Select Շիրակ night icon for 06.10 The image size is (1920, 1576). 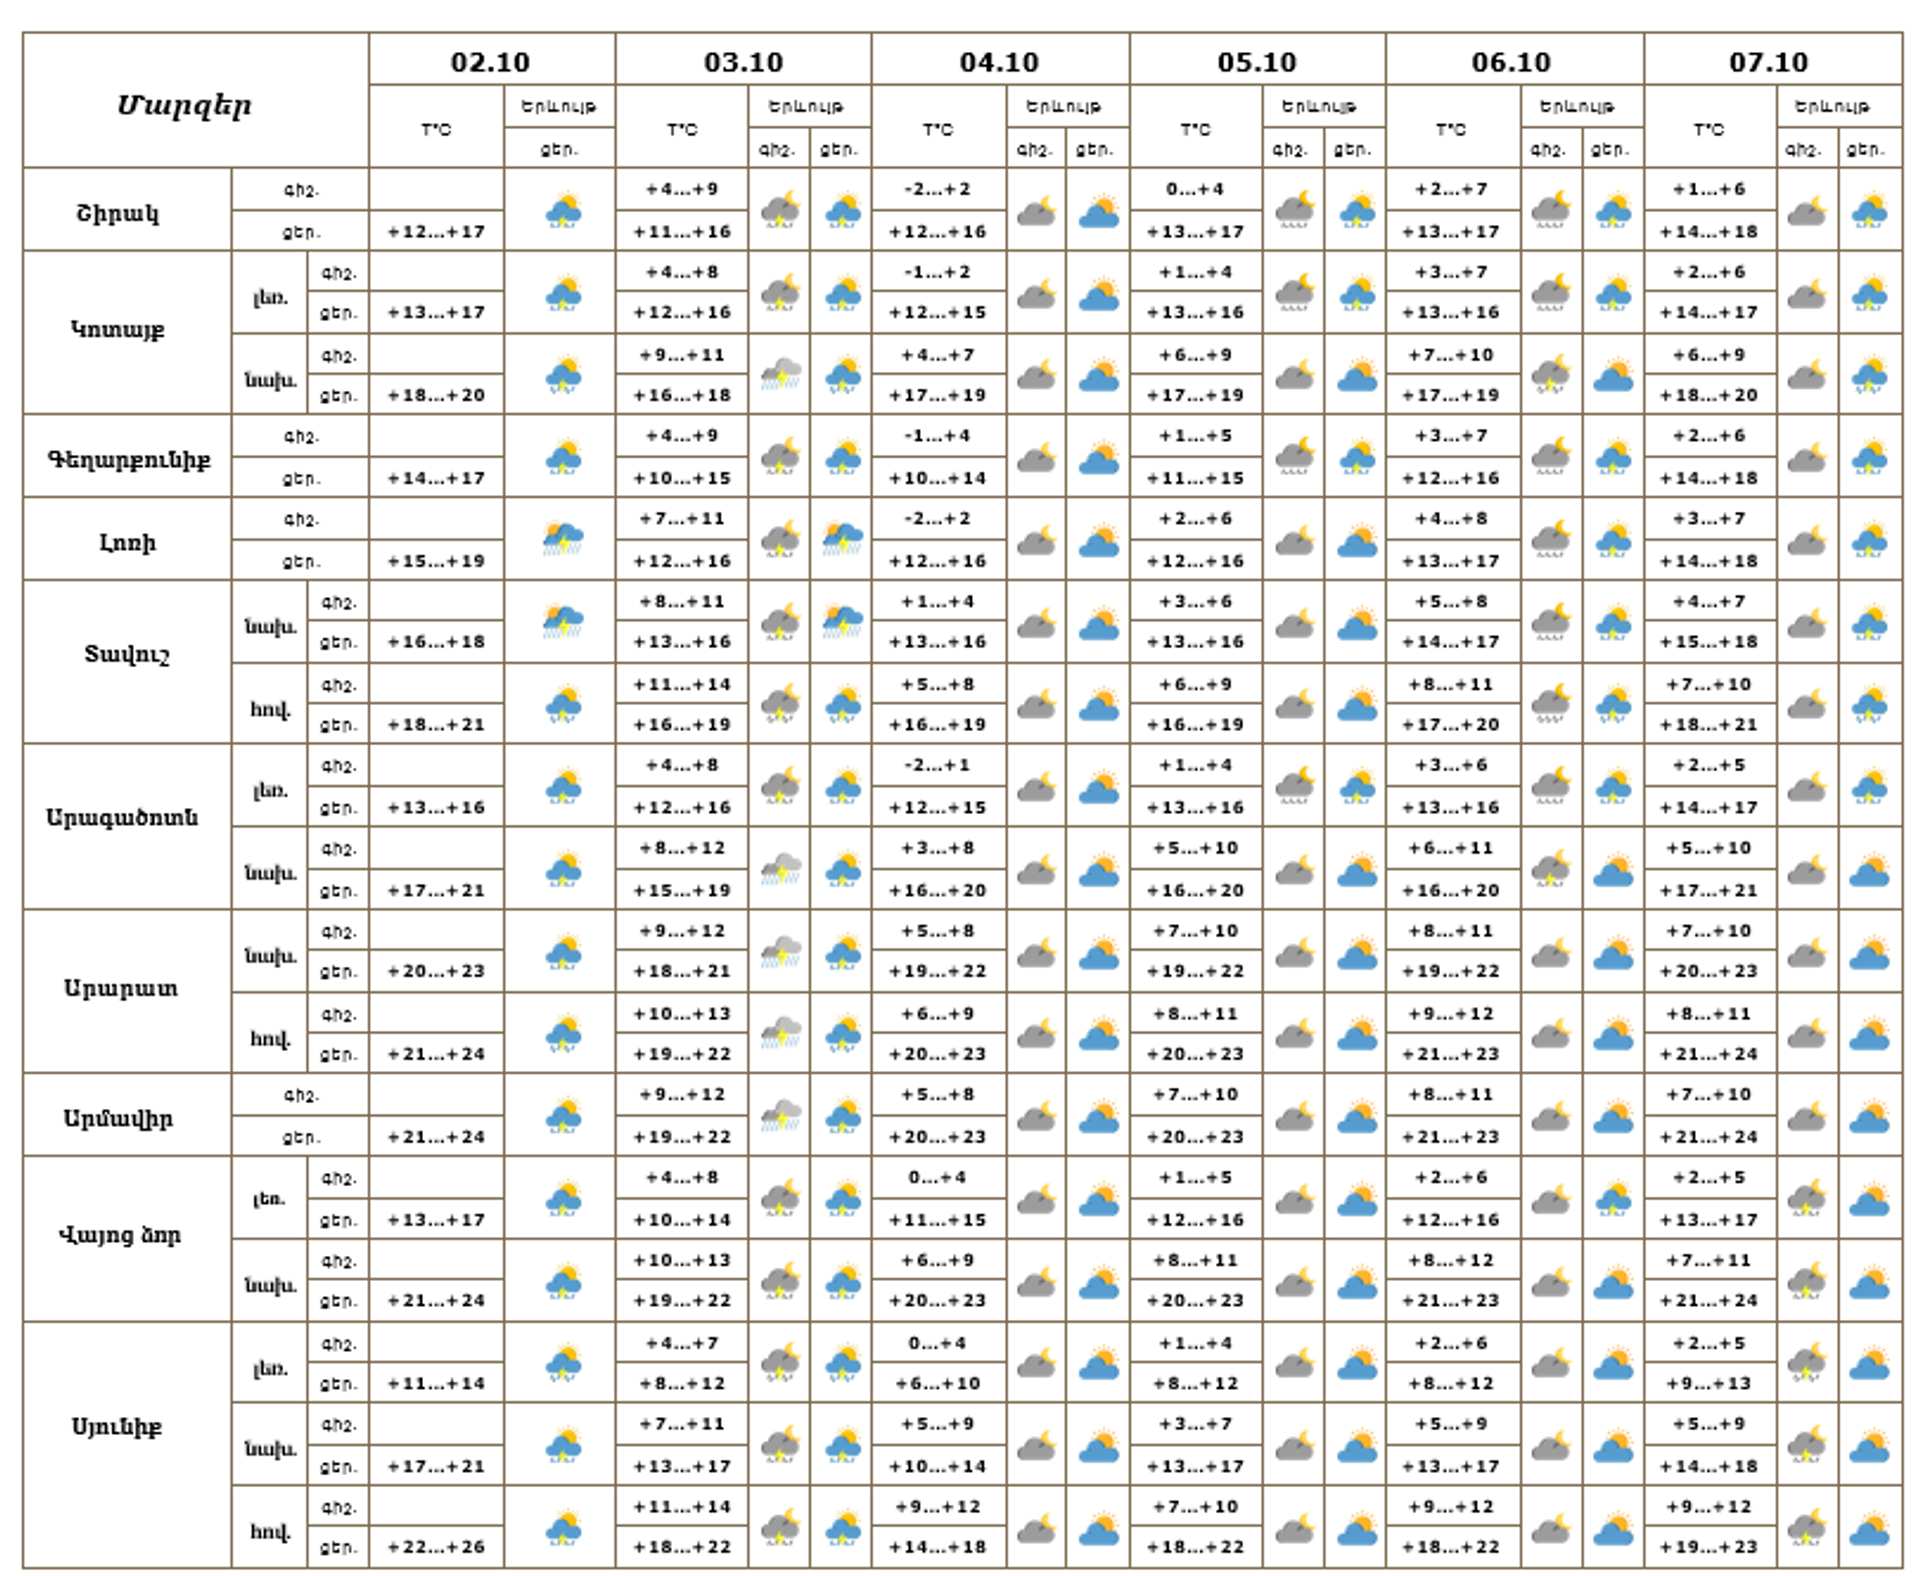(1550, 211)
